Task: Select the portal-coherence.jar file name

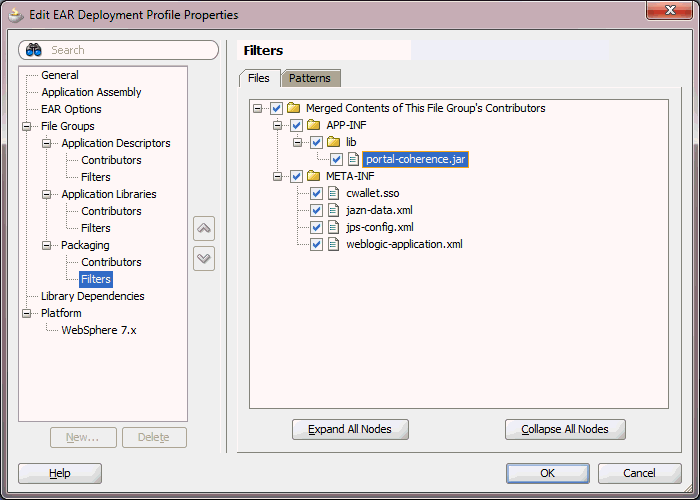Action: [x=415, y=159]
